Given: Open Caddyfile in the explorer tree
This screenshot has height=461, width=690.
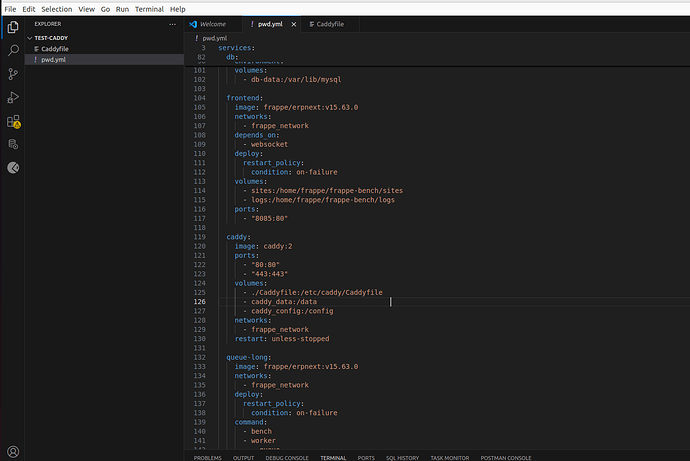Looking at the screenshot, I should (x=104, y=49).
